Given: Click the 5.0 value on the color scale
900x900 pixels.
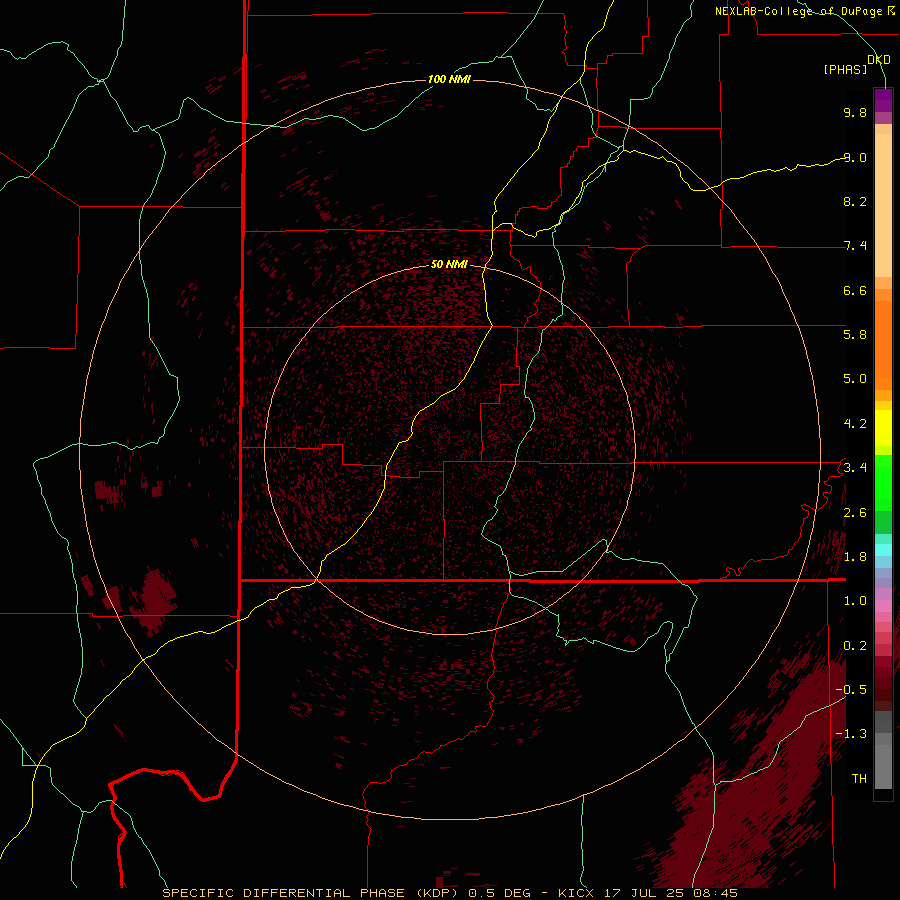Looking at the screenshot, I should click(855, 379).
